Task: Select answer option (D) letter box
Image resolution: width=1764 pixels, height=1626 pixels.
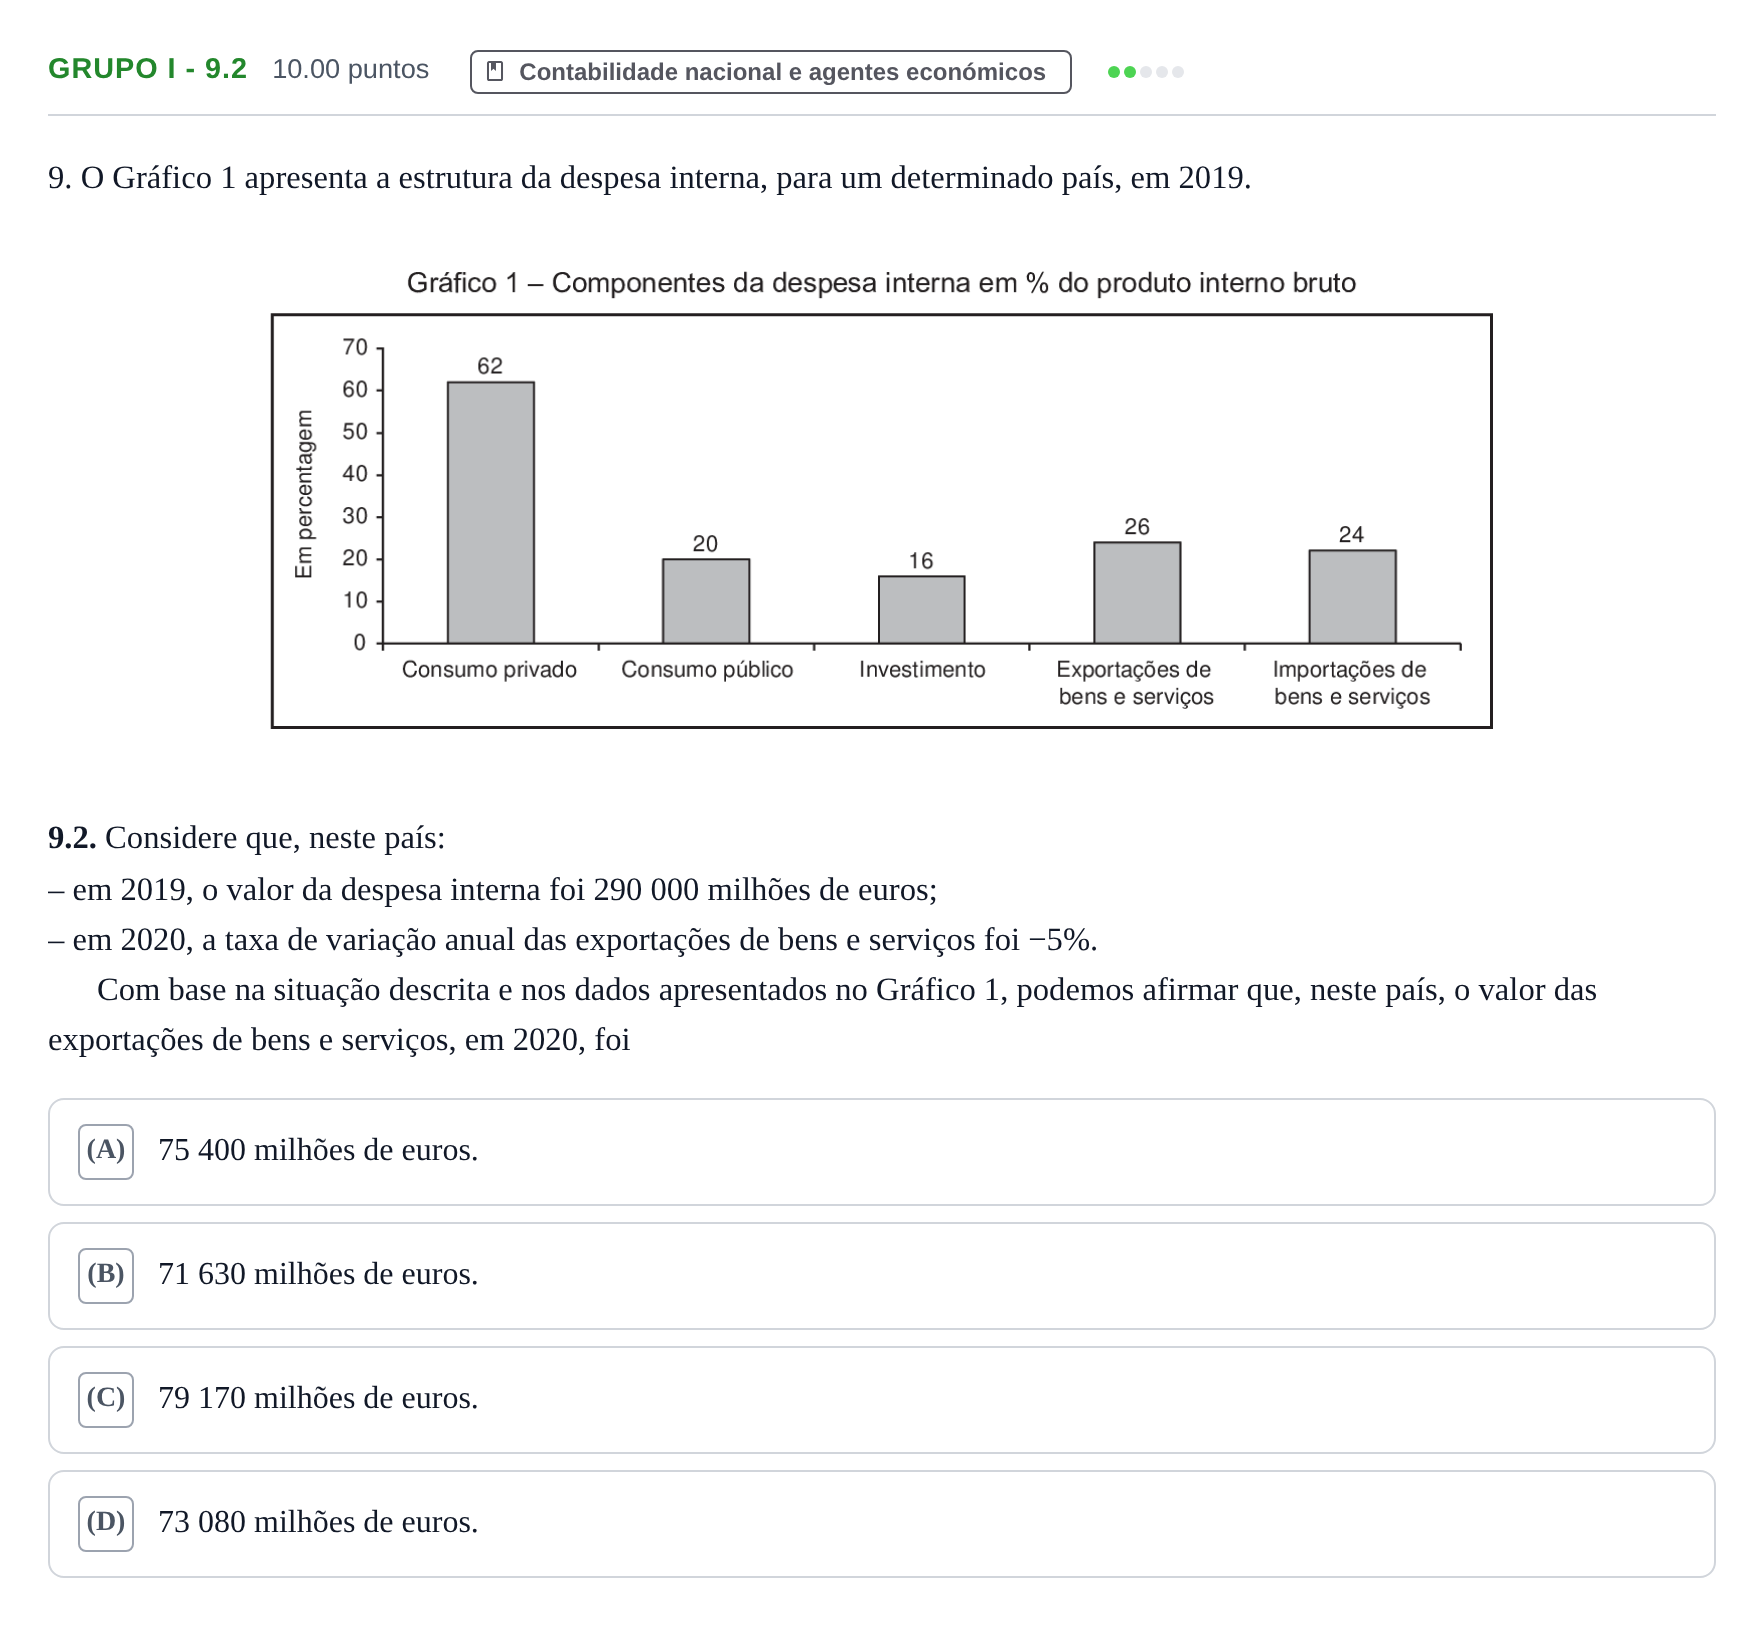Action: coord(106,1524)
